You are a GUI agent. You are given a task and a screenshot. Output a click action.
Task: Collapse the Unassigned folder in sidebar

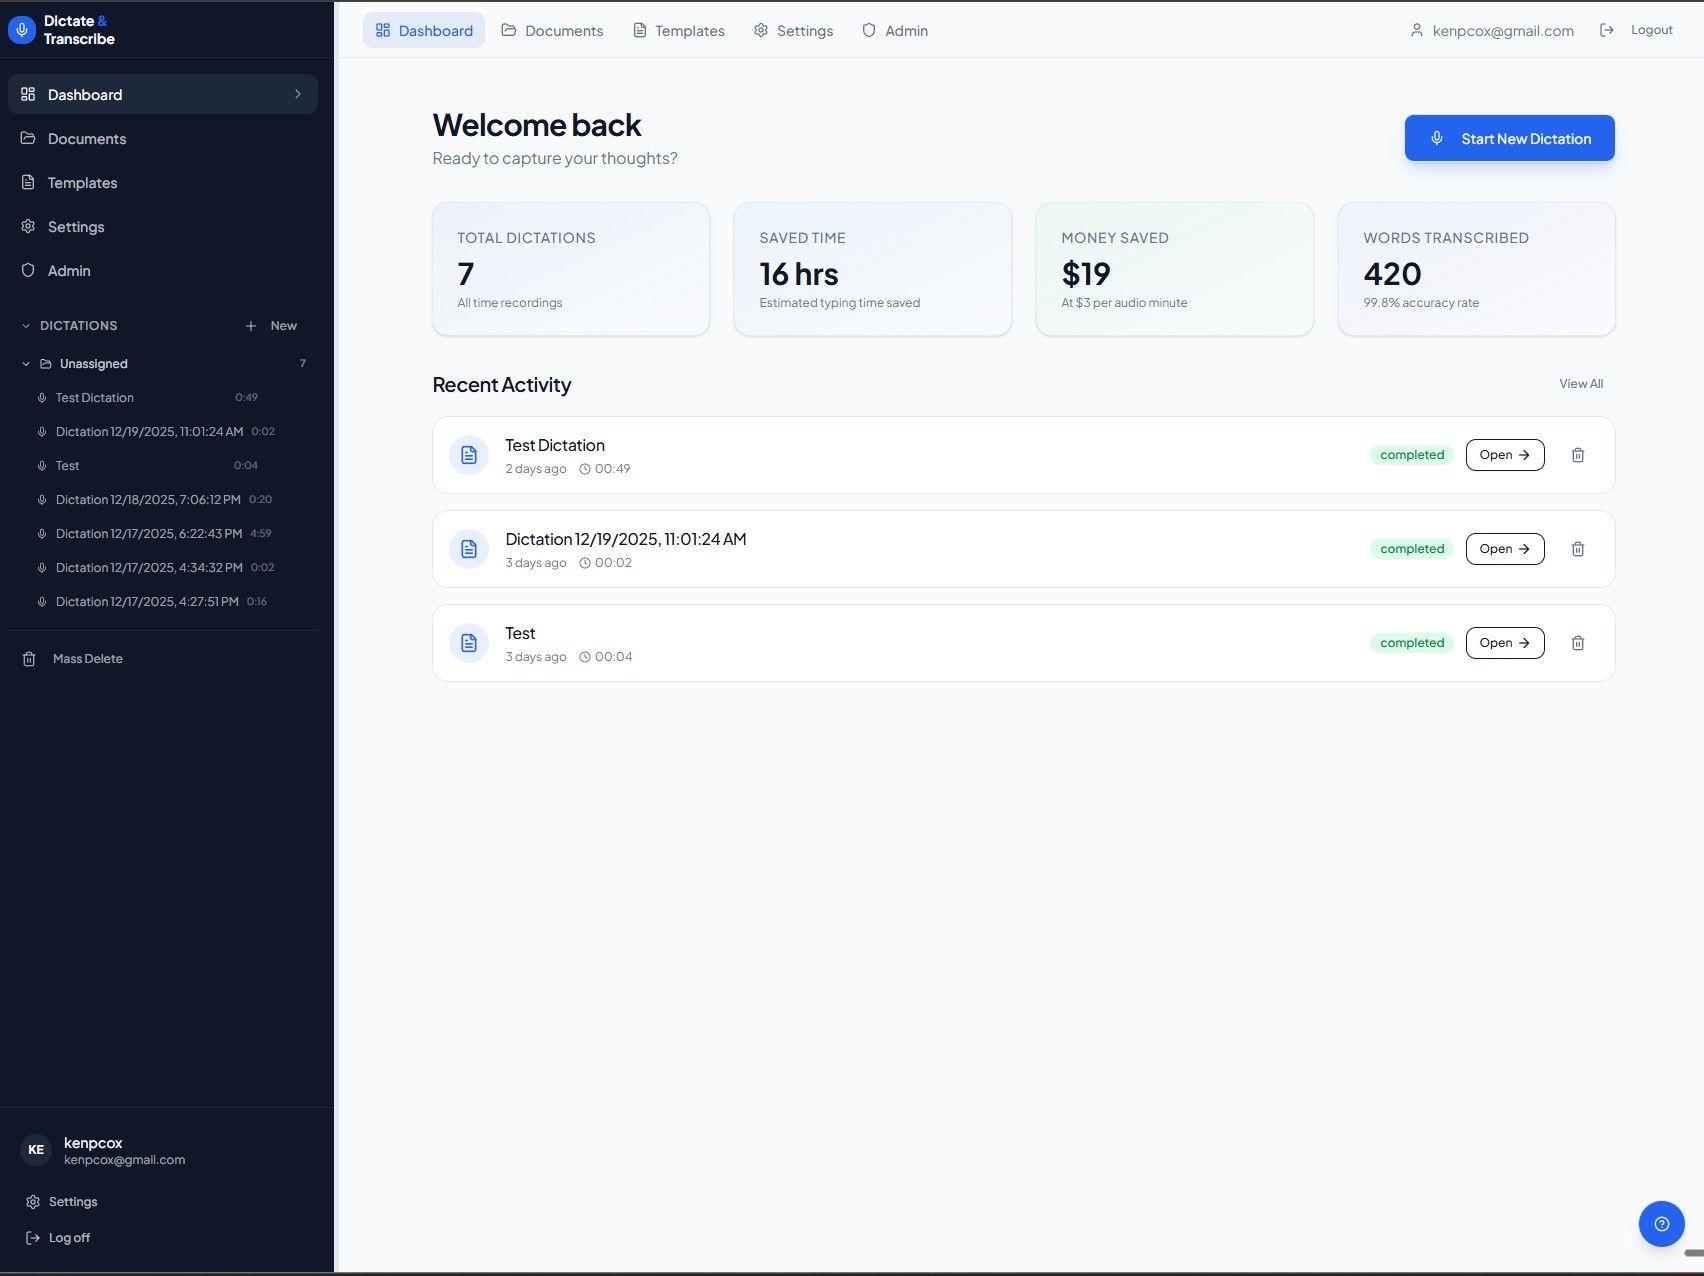(26, 363)
